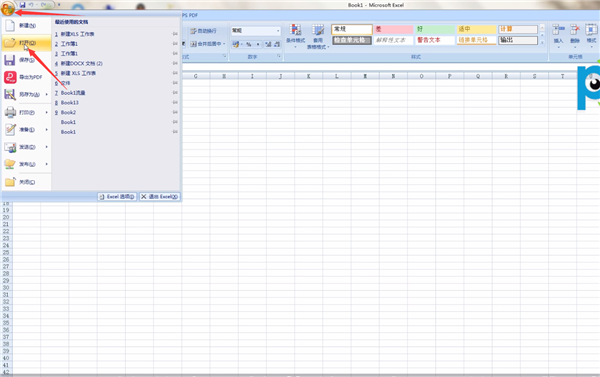The height and width of the screenshot is (377, 600).
Task: Click the 发送 send icon
Action: (x=10, y=147)
